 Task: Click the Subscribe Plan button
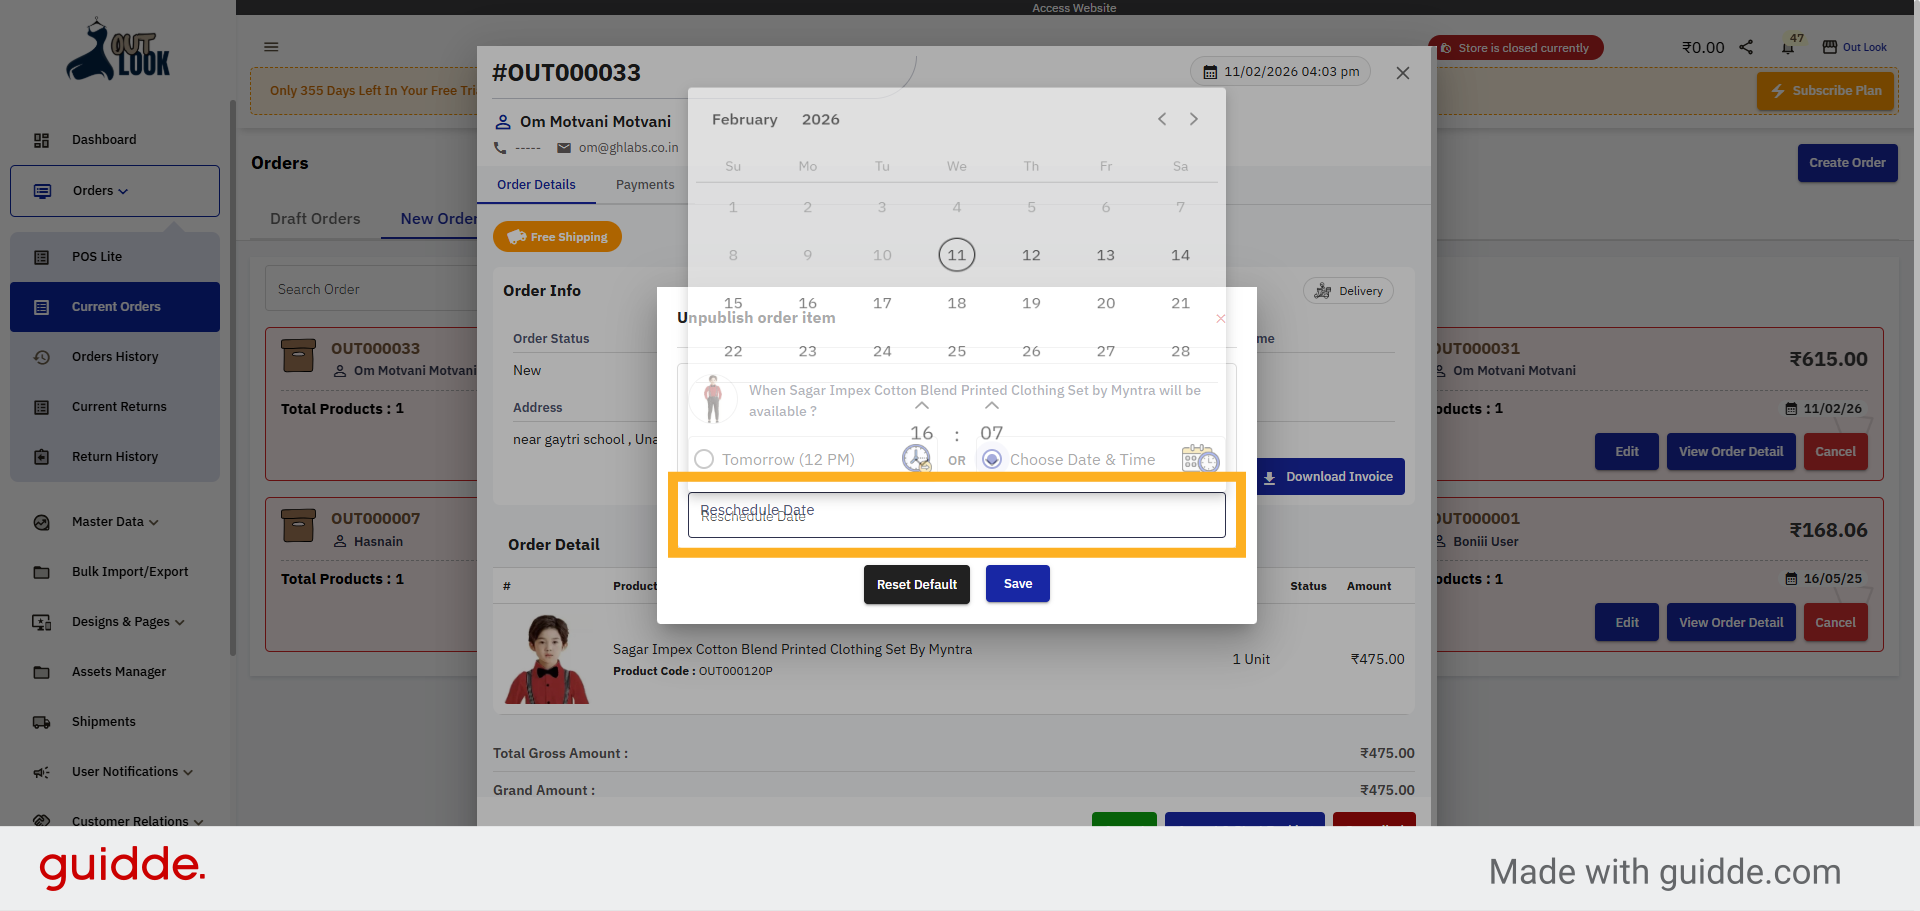(1826, 91)
